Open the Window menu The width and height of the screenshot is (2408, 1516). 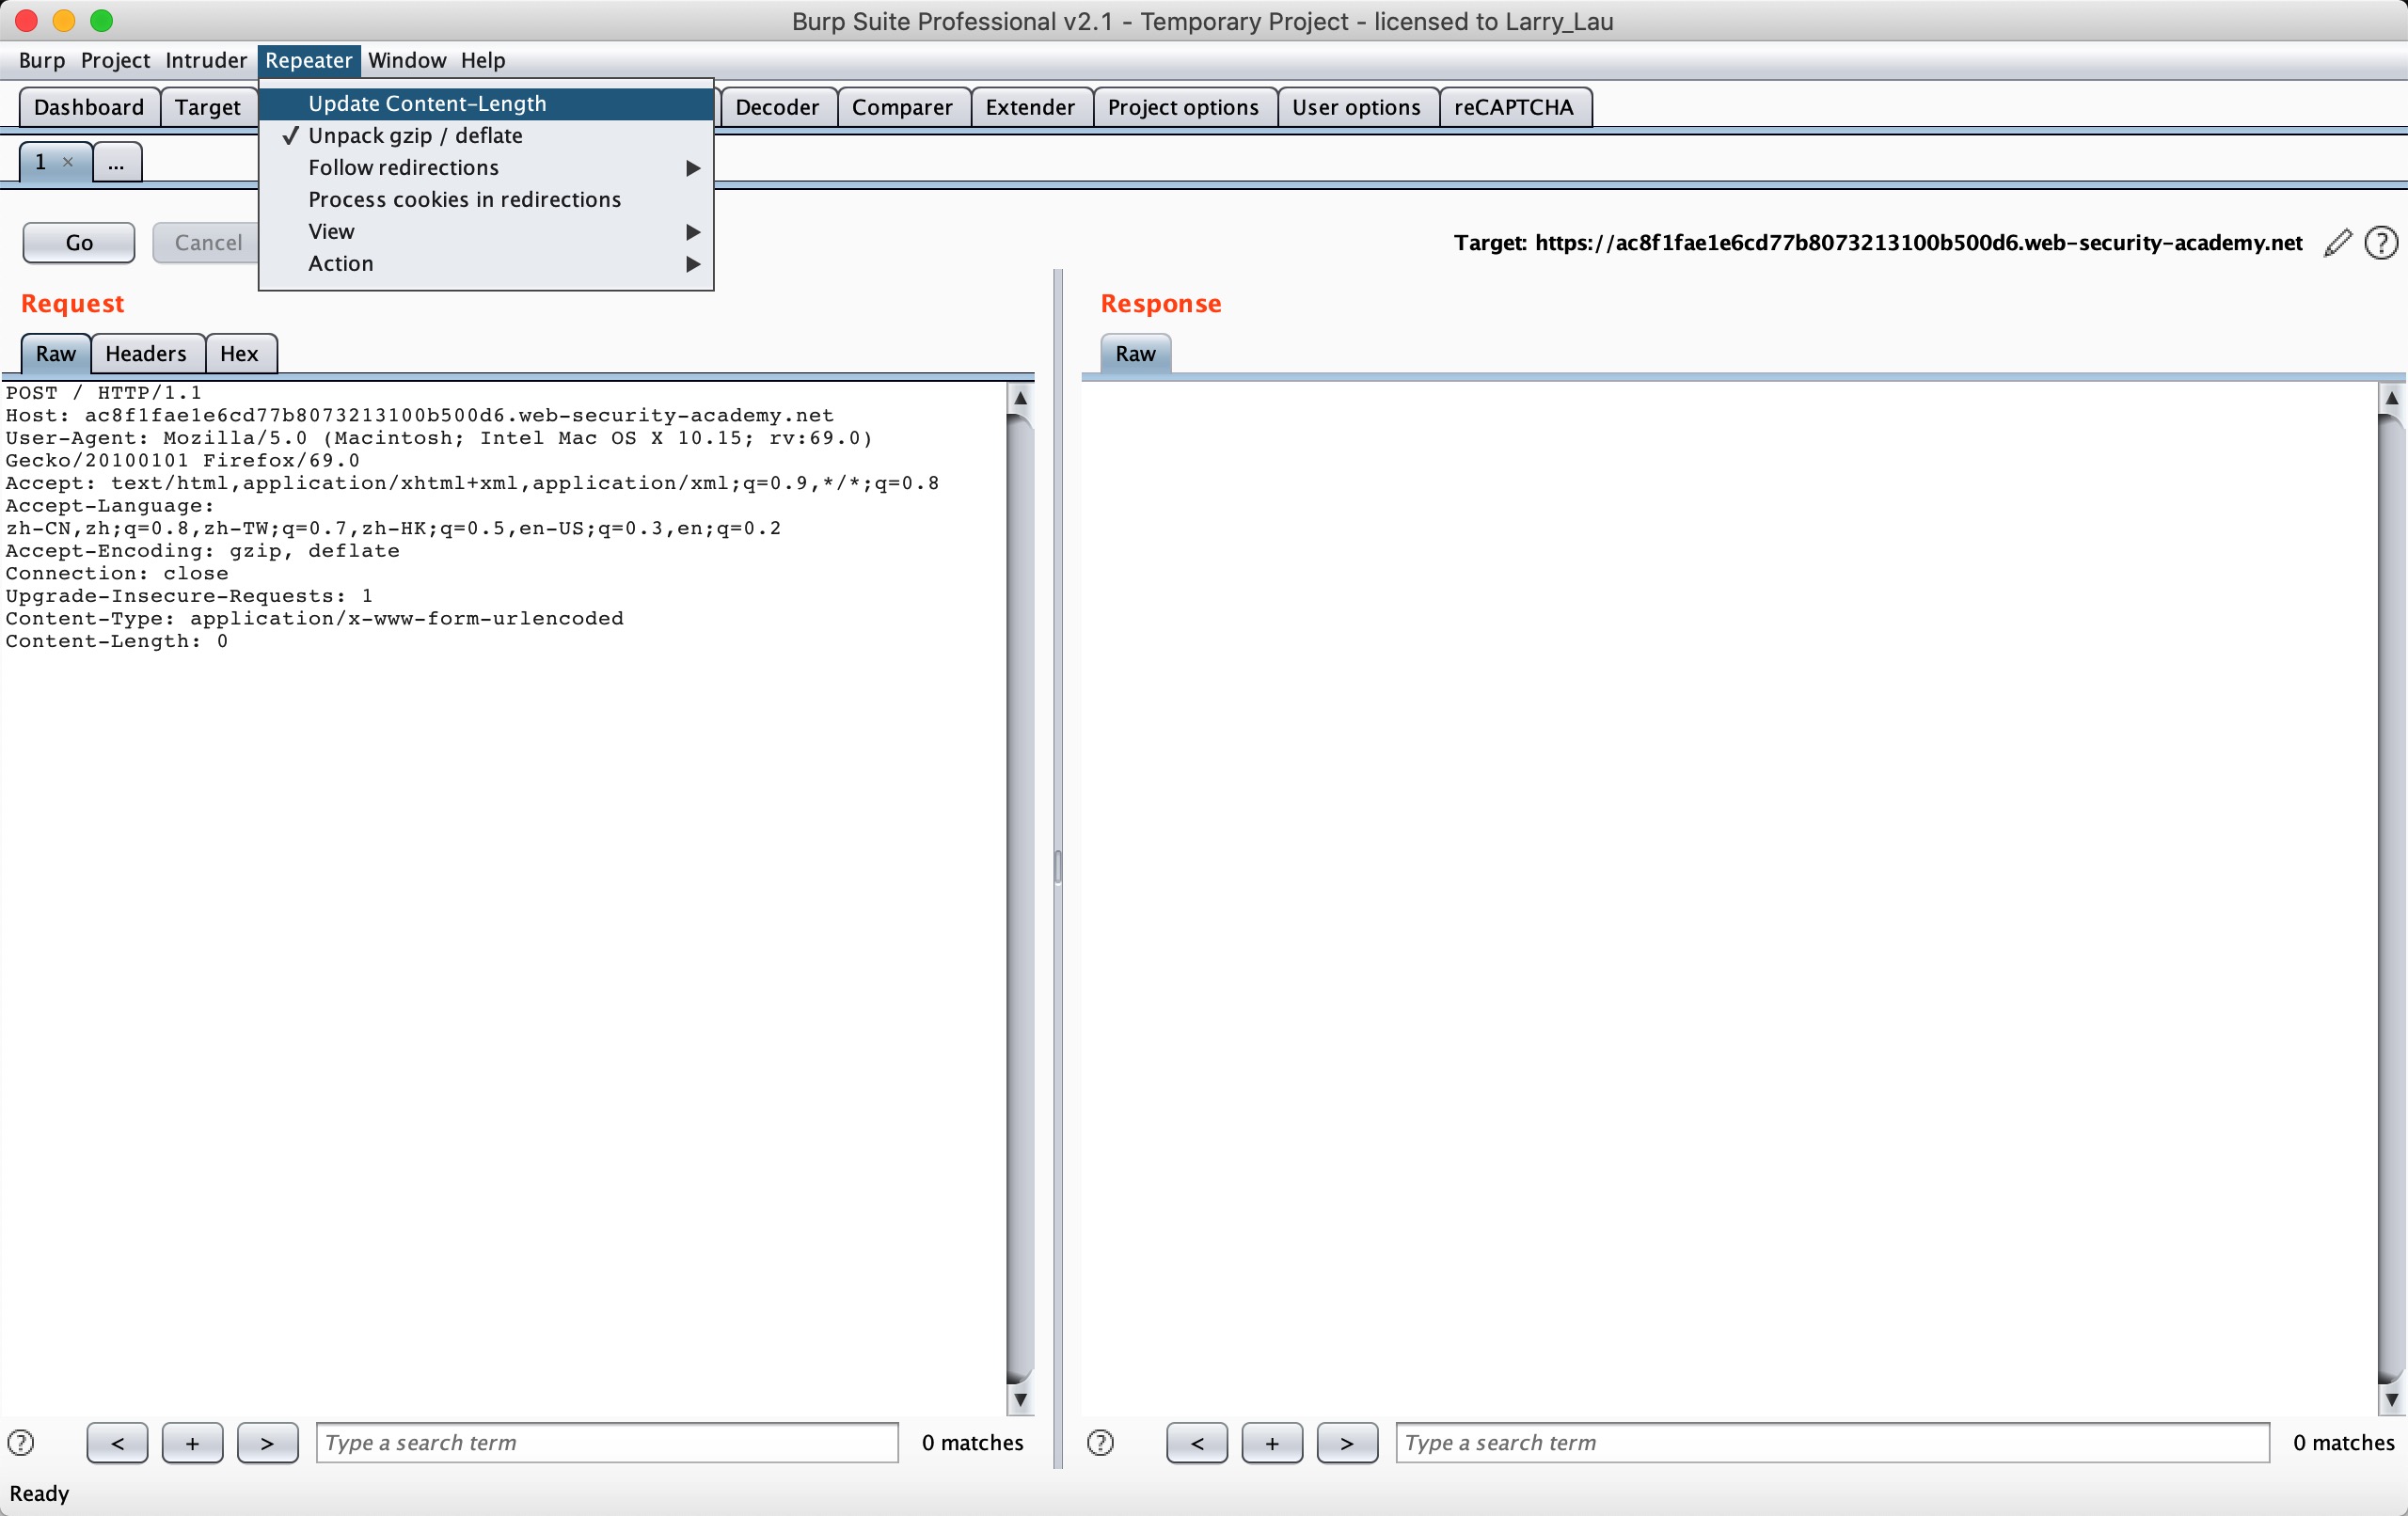(x=407, y=60)
